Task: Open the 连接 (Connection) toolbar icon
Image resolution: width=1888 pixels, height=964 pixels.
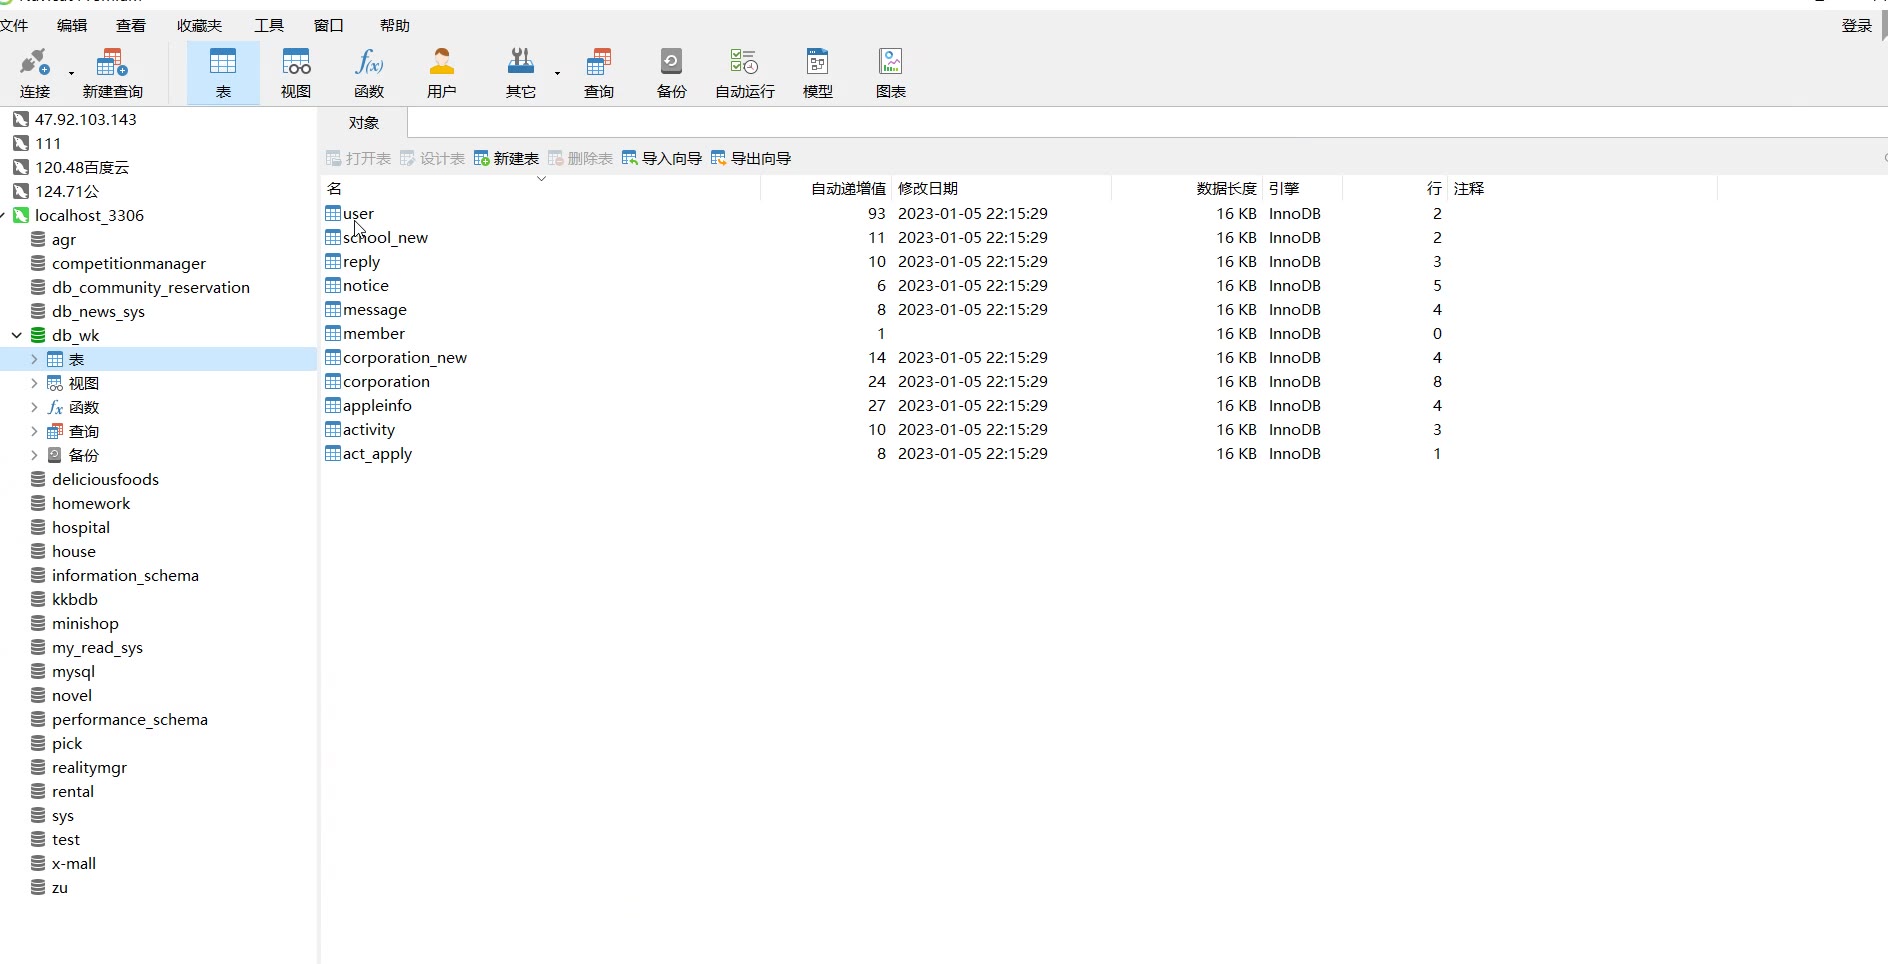Action: pos(35,73)
